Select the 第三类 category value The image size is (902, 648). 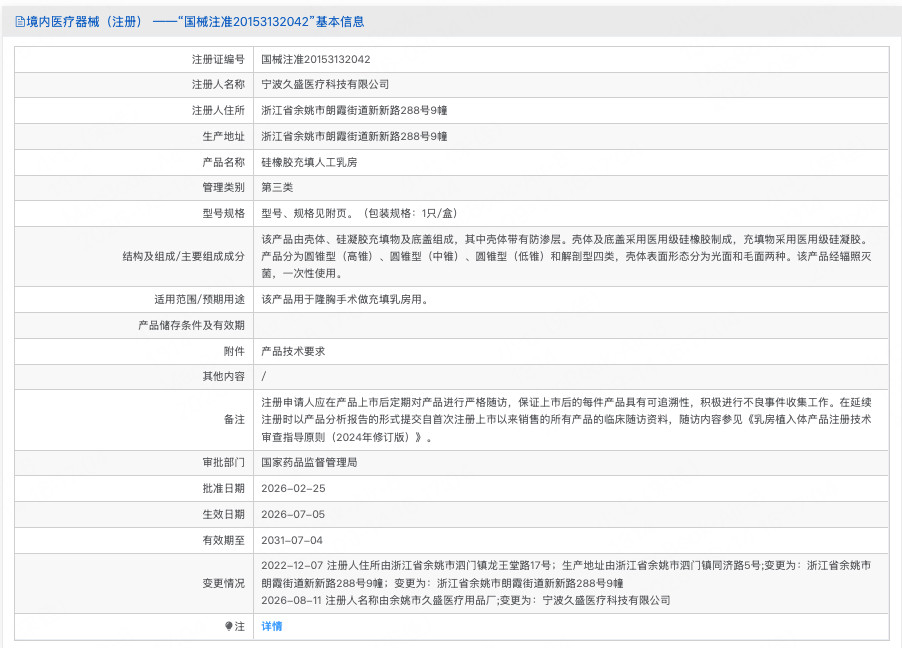(277, 188)
